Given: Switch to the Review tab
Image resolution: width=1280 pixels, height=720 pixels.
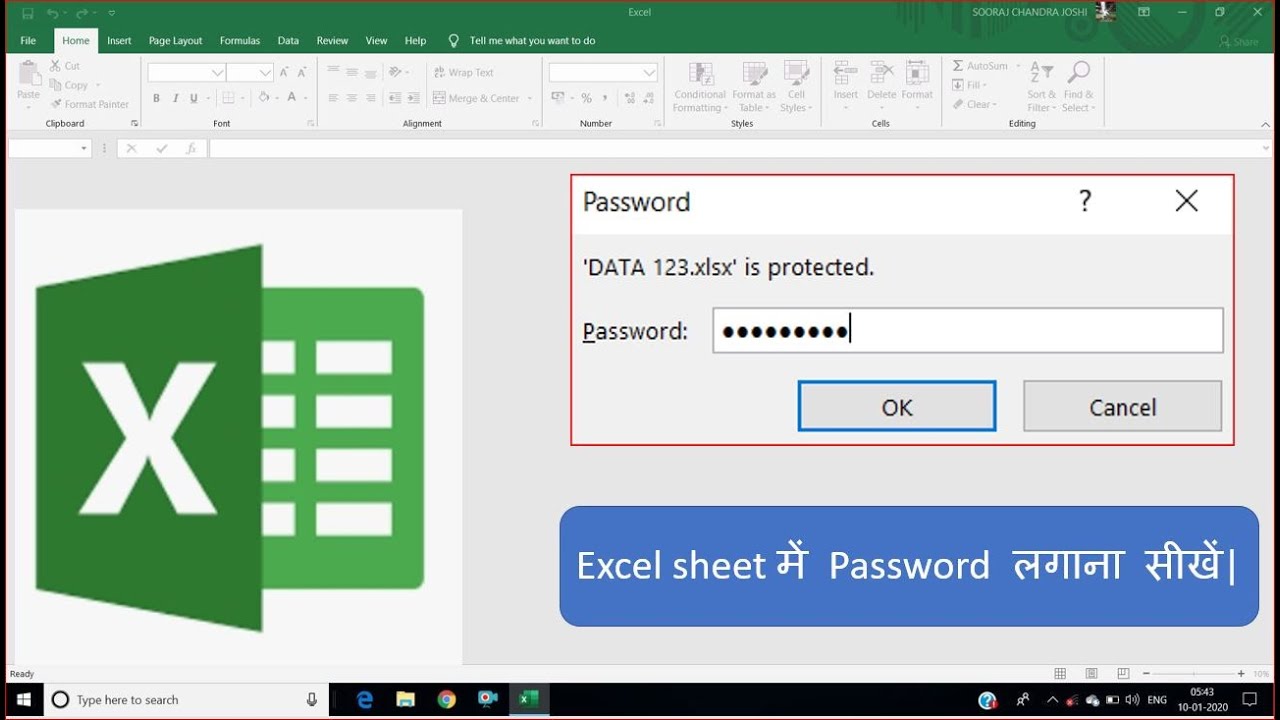Looking at the screenshot, I should pos(332,41).
